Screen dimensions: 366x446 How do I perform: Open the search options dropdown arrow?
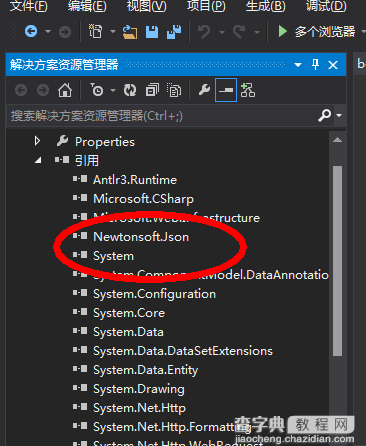(x=339, y=115)
